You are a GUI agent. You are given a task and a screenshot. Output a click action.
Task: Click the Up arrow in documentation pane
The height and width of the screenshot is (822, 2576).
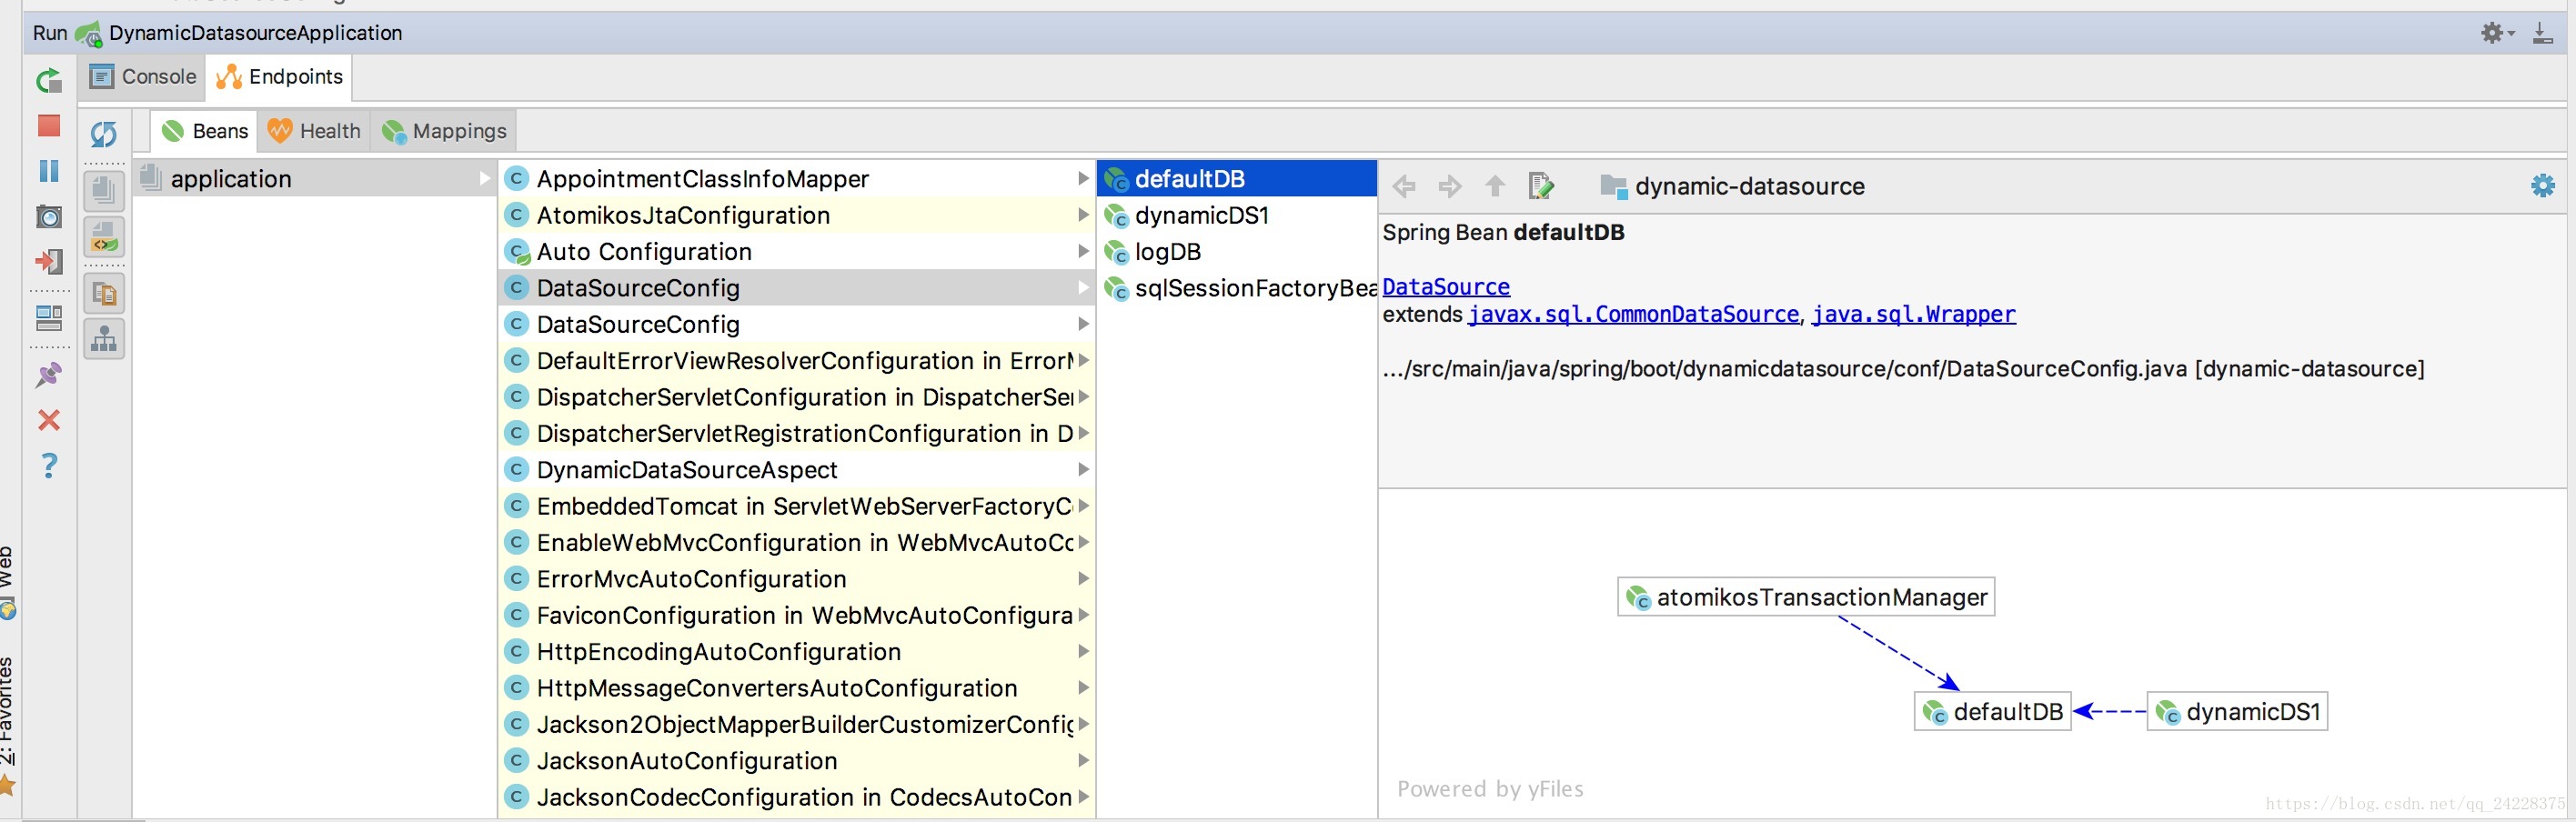(x=1495, y=186)
